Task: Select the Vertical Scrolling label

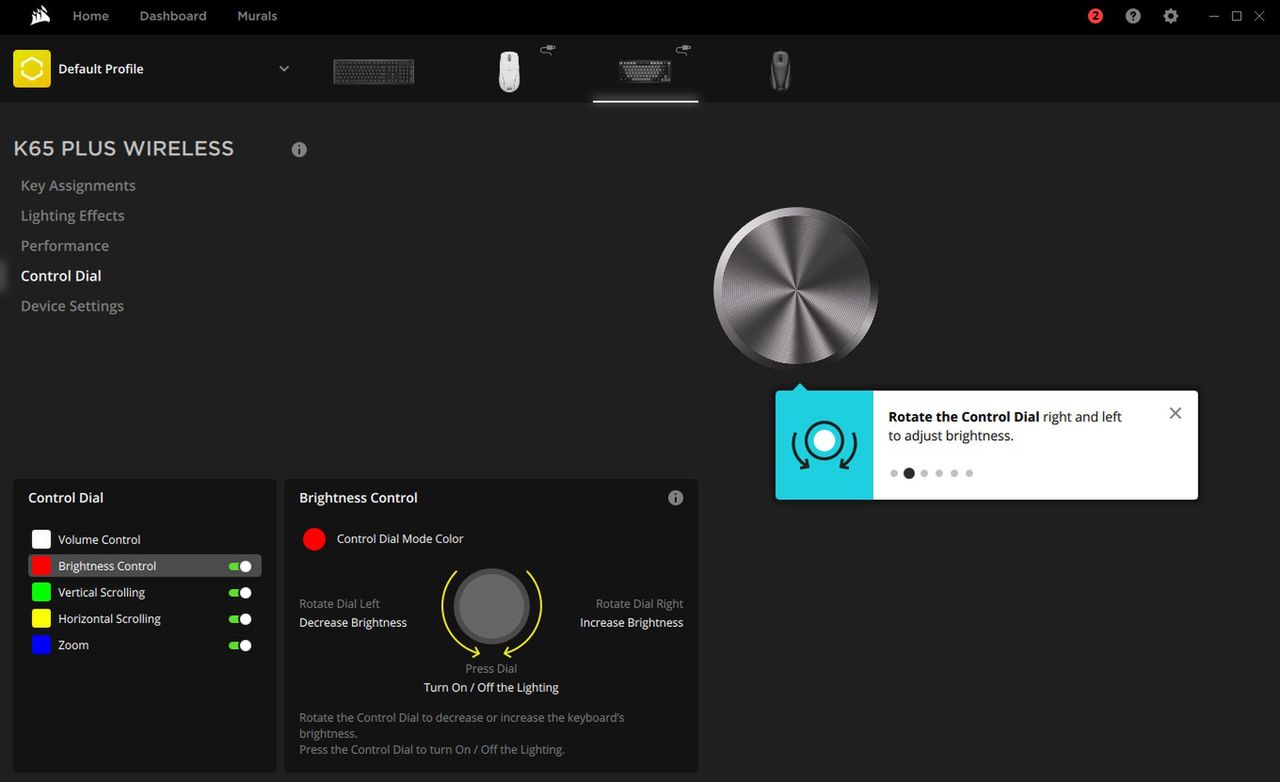Action: (x=101, y=592)
